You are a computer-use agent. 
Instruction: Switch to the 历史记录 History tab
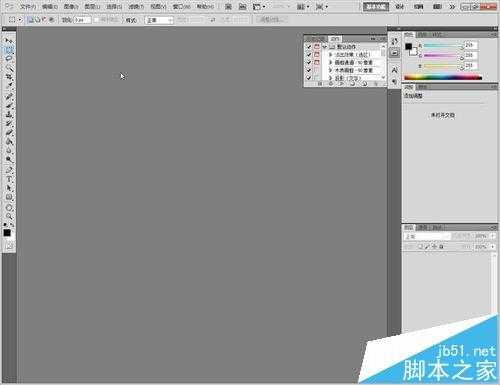[316, 39]
